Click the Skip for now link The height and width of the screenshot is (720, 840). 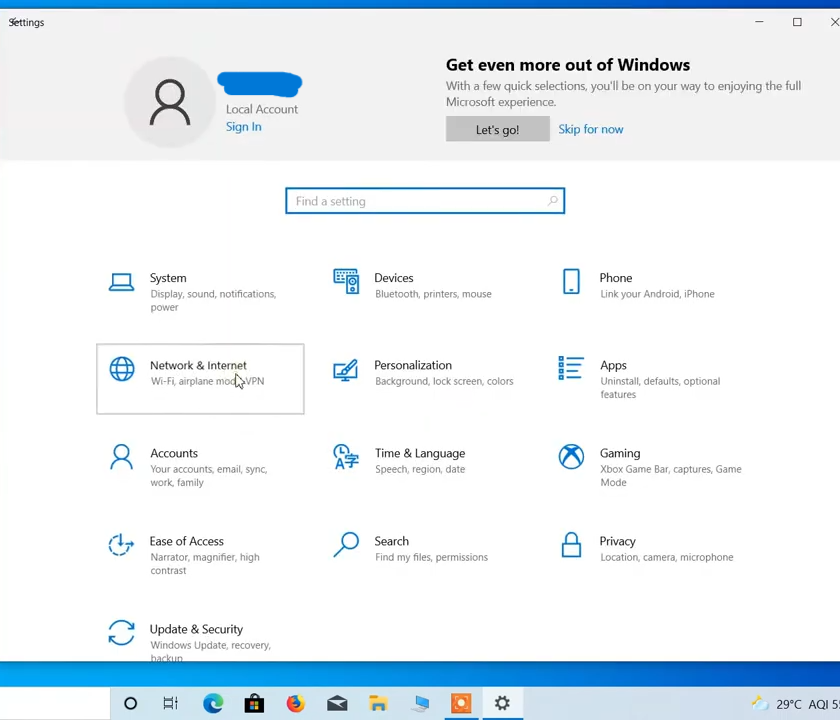coord(591,129)
